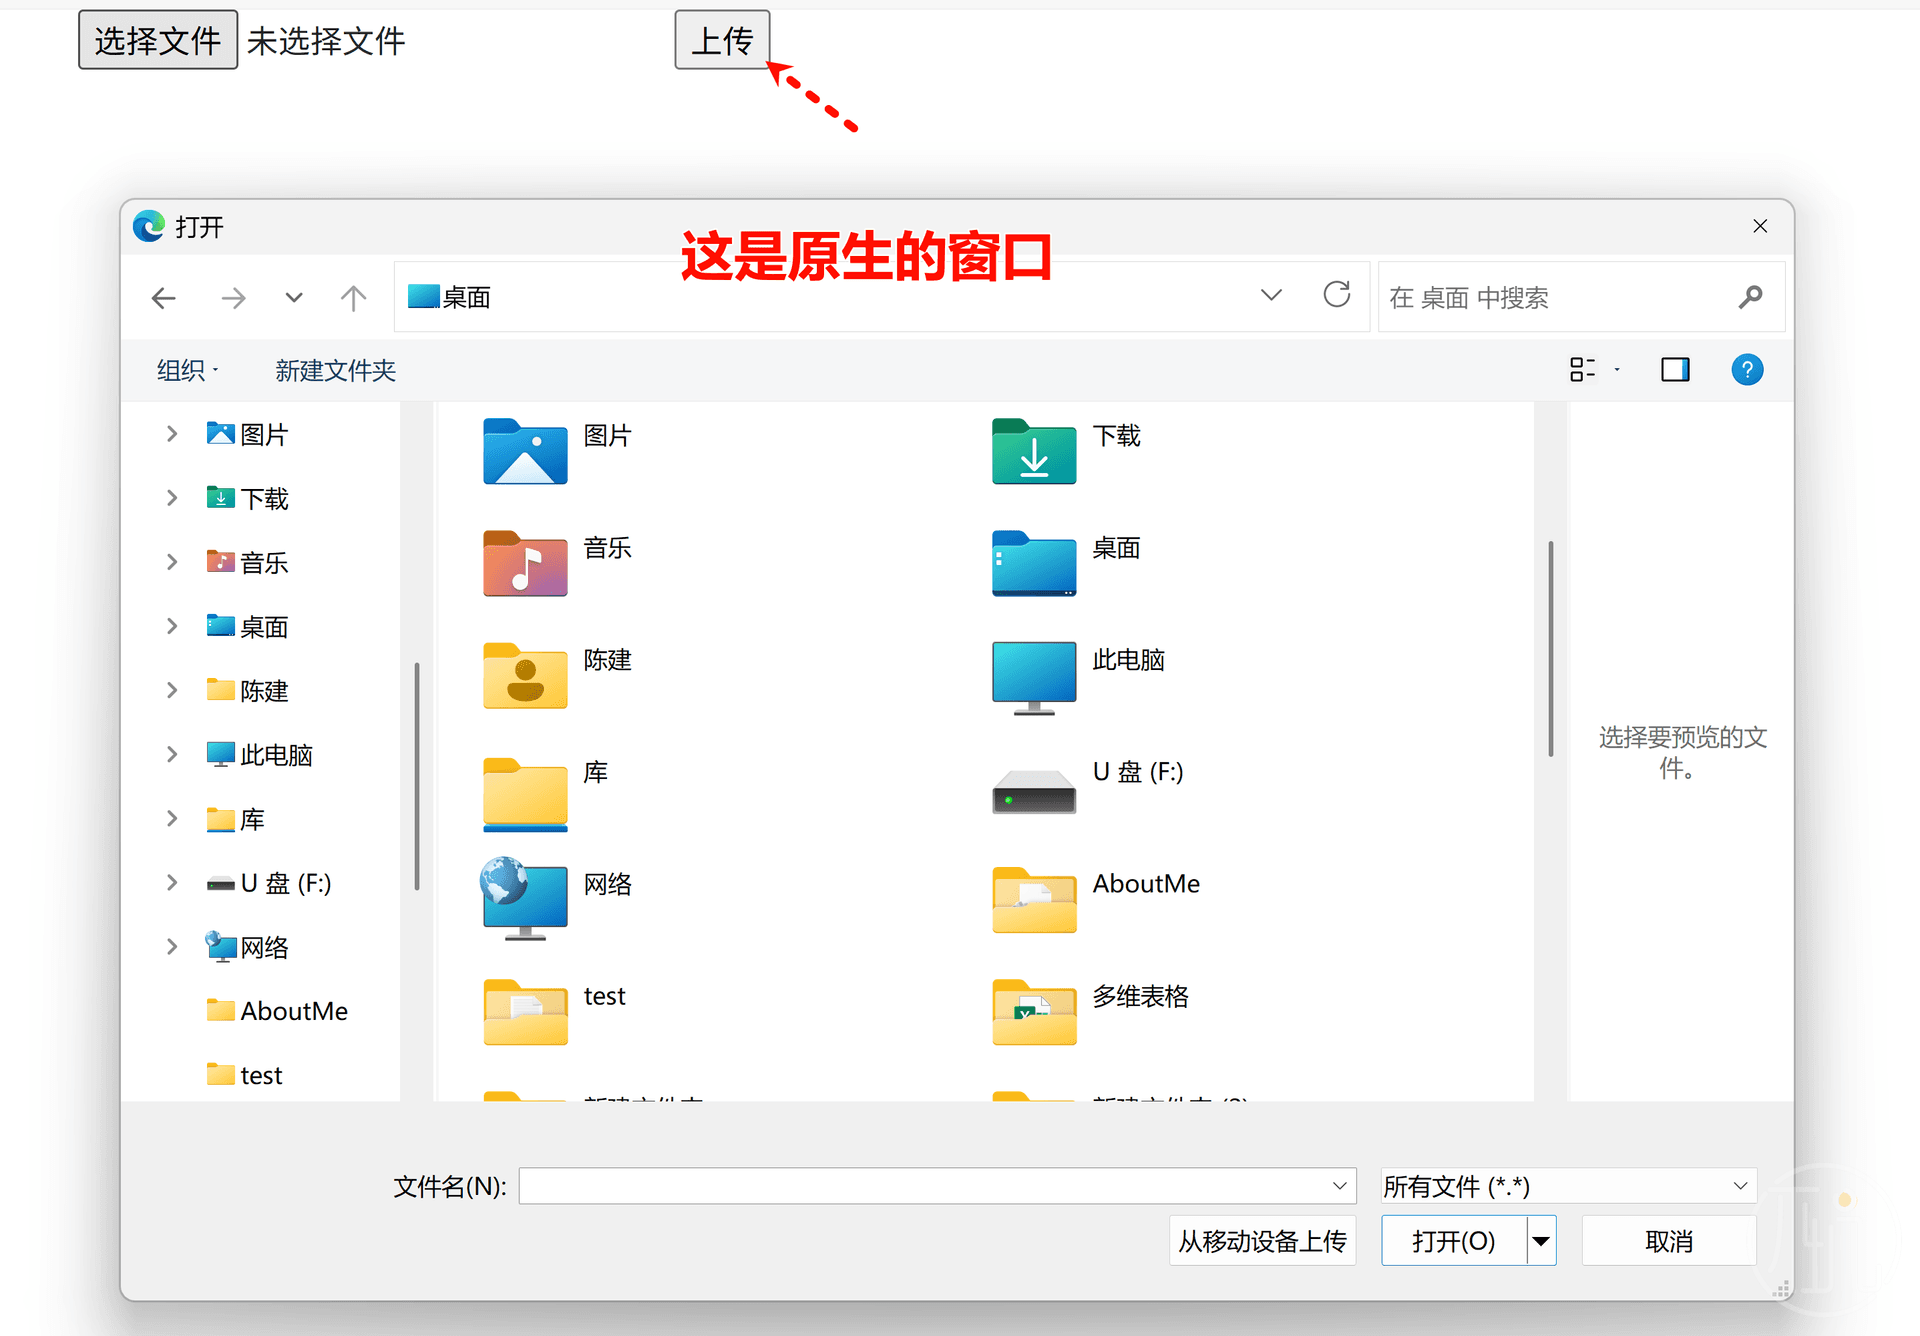Expand the 此电脑 tree node
Screen dimensions: 1920x1336
172,755
